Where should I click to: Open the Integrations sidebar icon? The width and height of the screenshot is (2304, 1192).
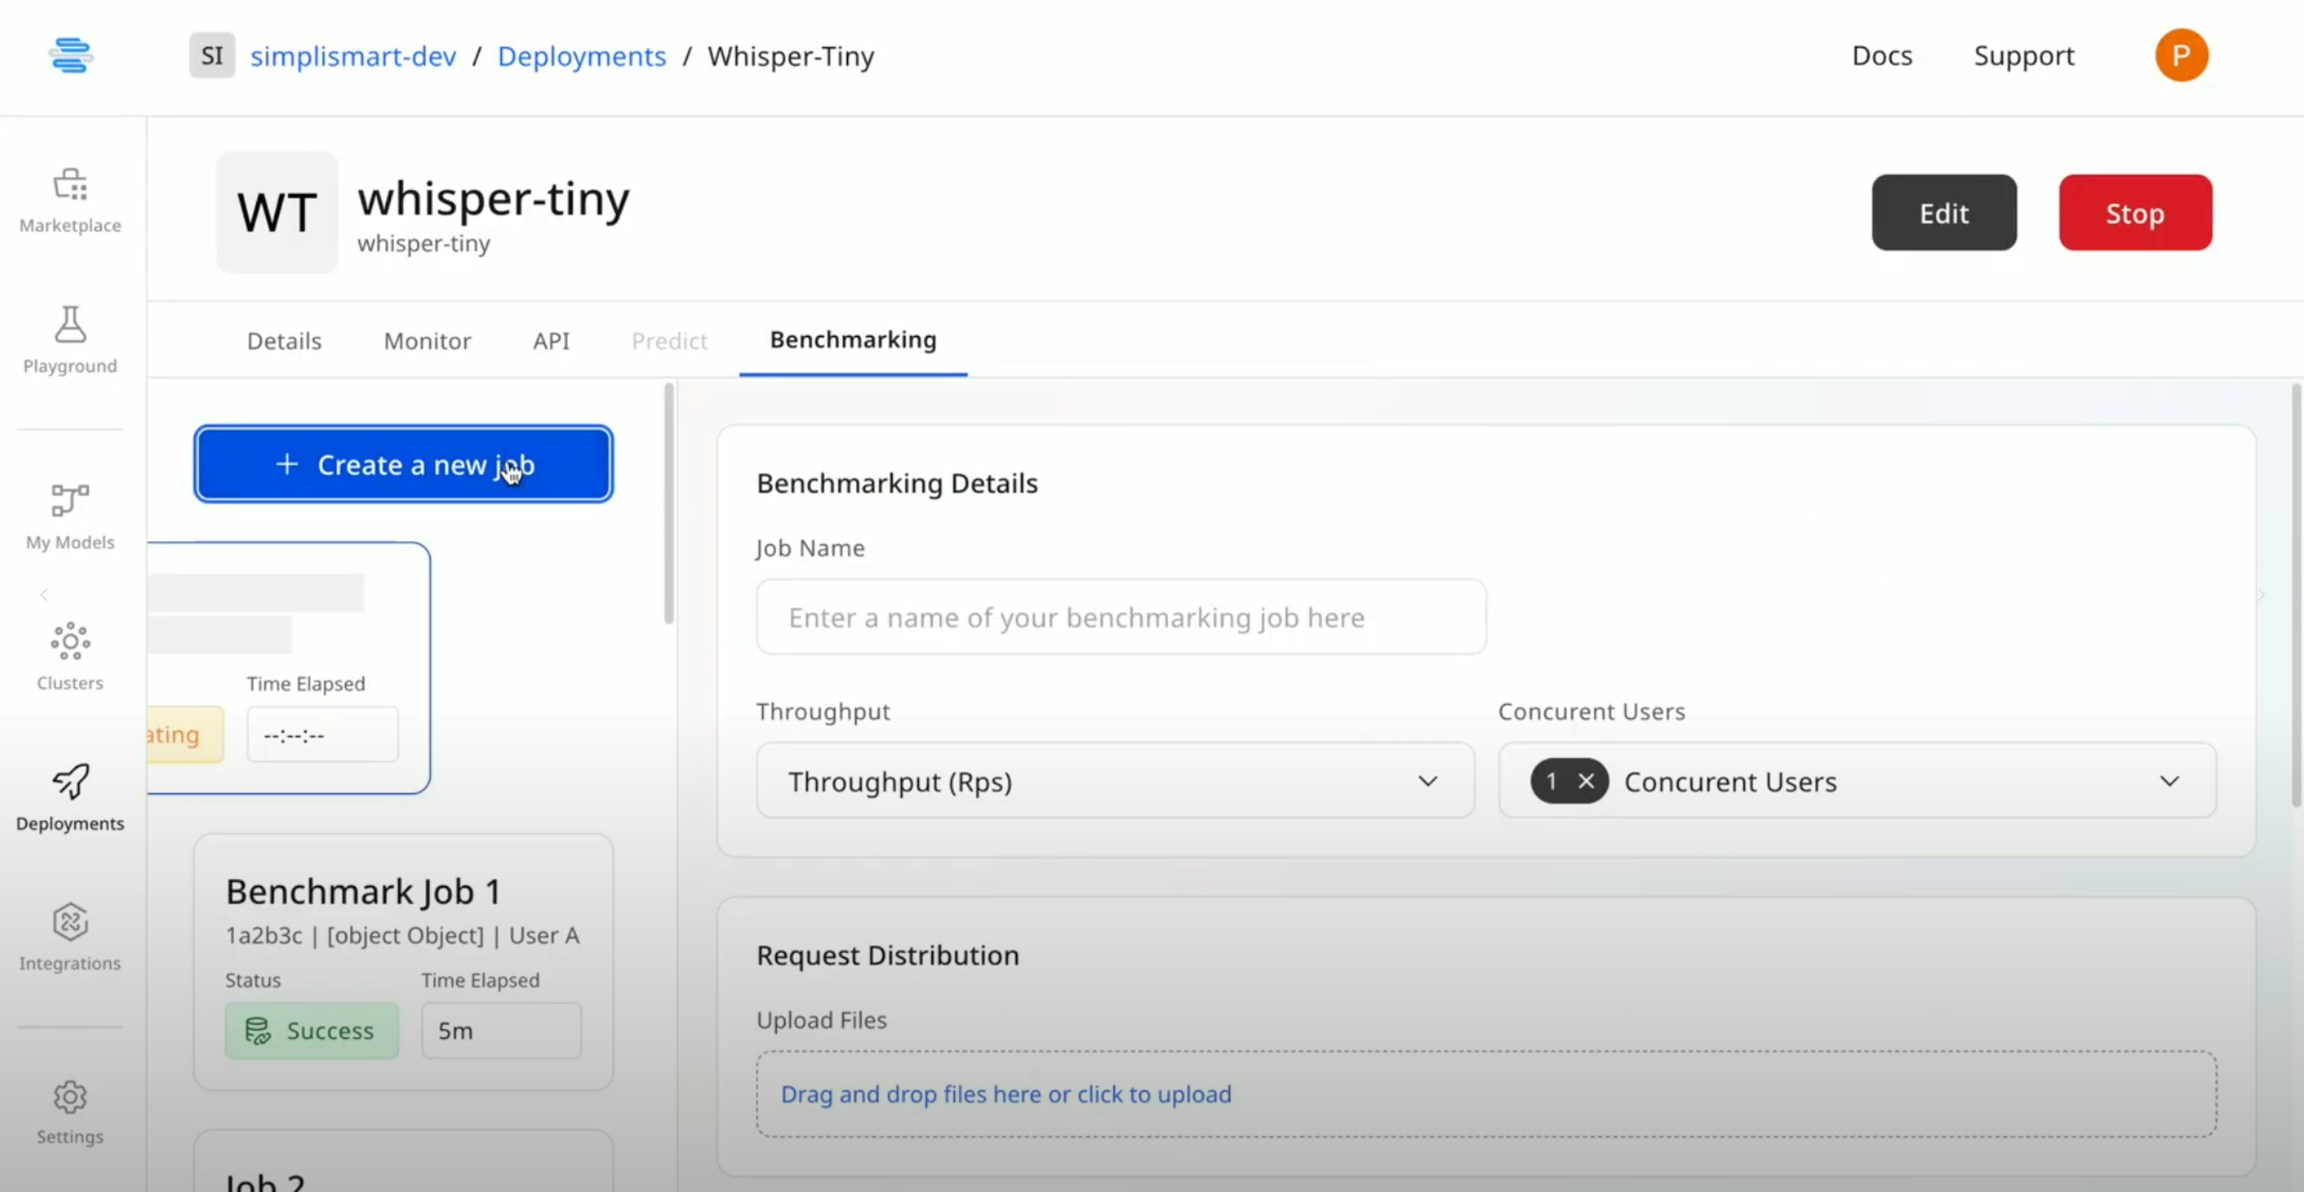[70, 922]
